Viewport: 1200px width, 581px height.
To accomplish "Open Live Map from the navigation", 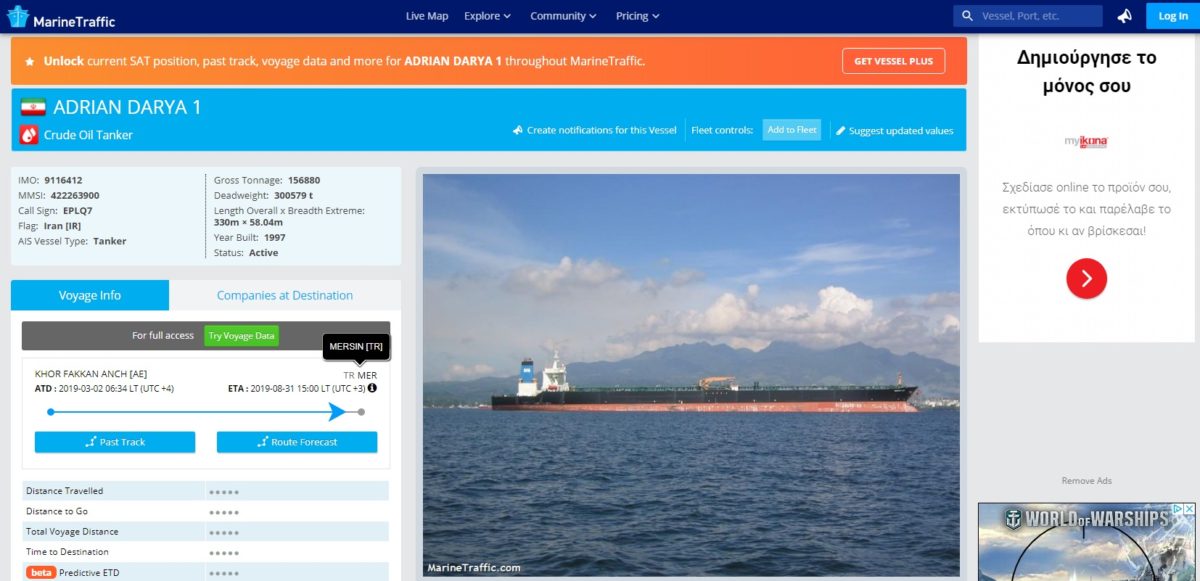I will 427,16.
